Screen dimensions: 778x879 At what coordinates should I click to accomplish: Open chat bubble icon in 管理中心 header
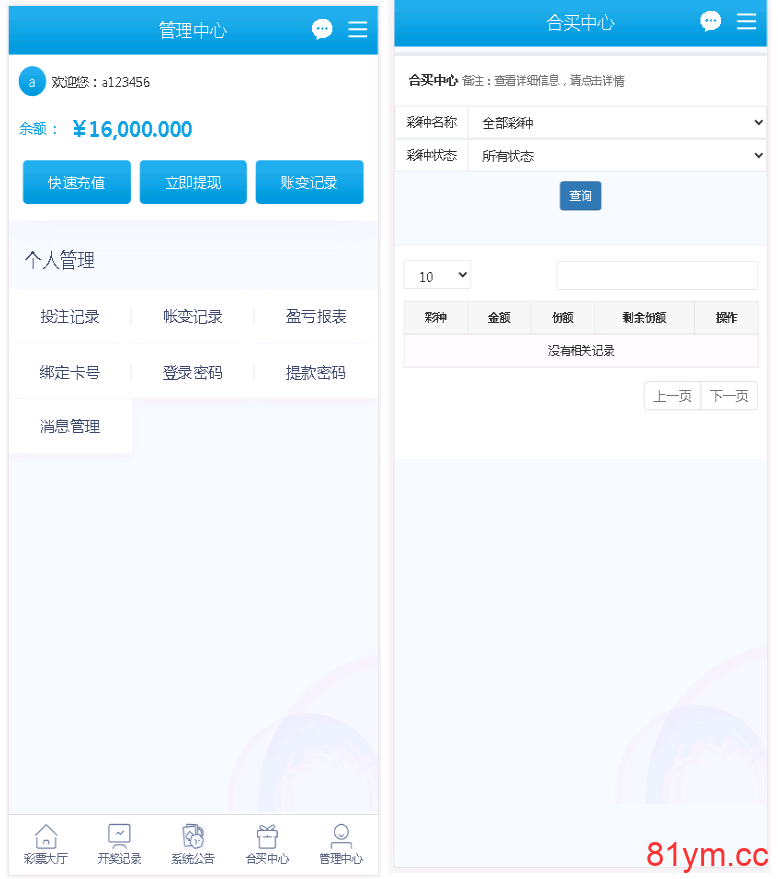322,29
